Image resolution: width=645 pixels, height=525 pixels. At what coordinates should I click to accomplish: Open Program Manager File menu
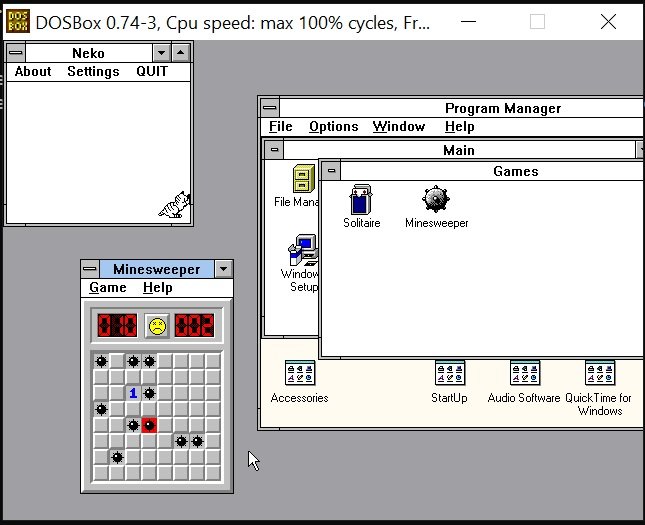click(x=281, y=126)
